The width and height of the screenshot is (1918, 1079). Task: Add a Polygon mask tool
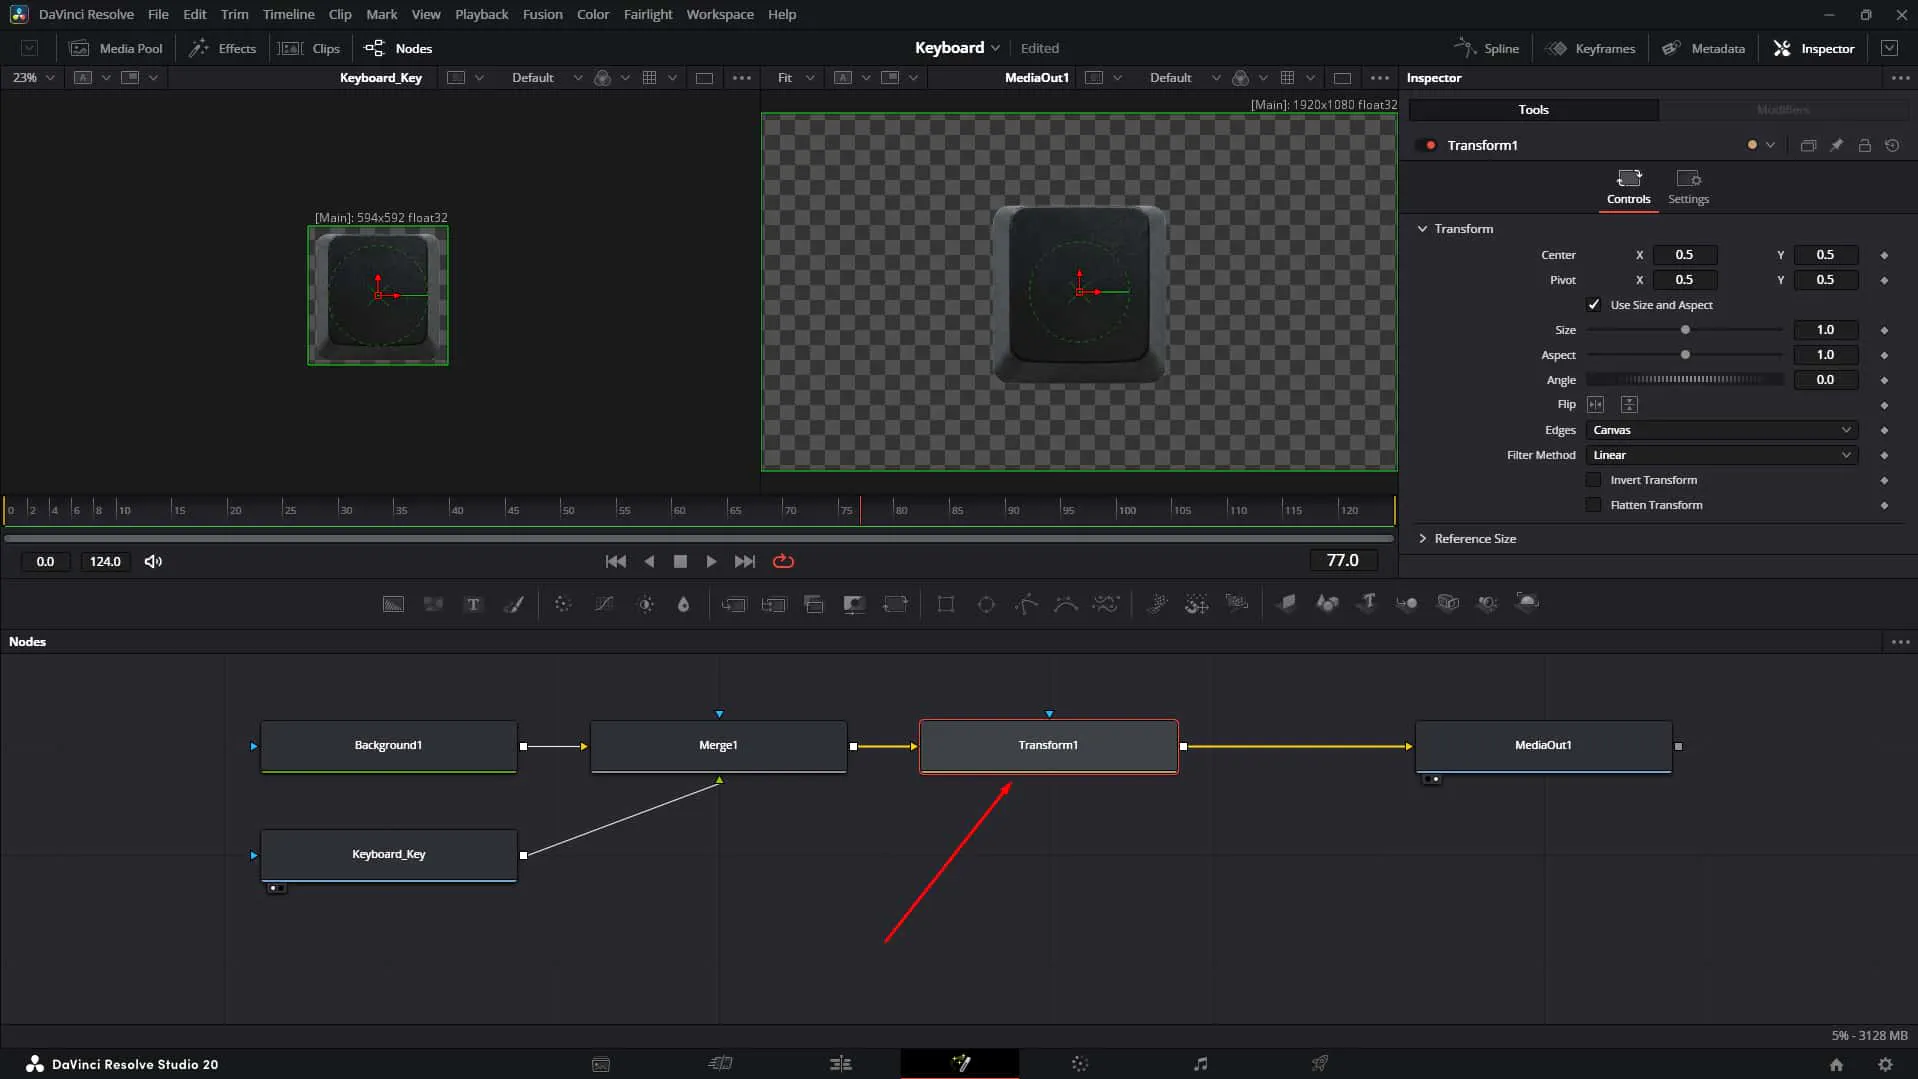coord(1026,604)
